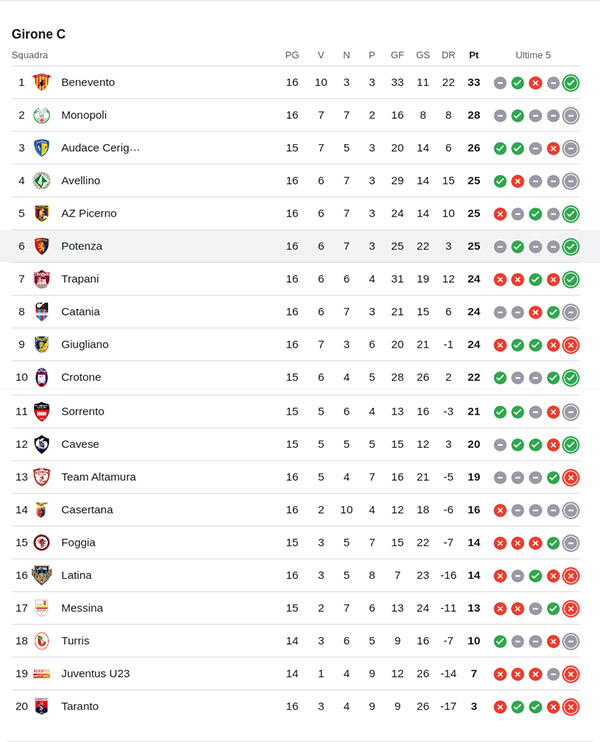Click the Avellino team crest

point(42,181)
